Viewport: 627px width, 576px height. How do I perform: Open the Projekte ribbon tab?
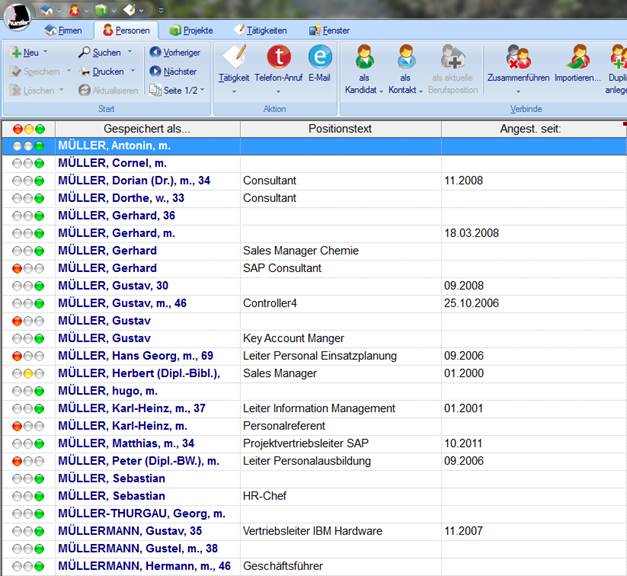[x=190, y=30]
